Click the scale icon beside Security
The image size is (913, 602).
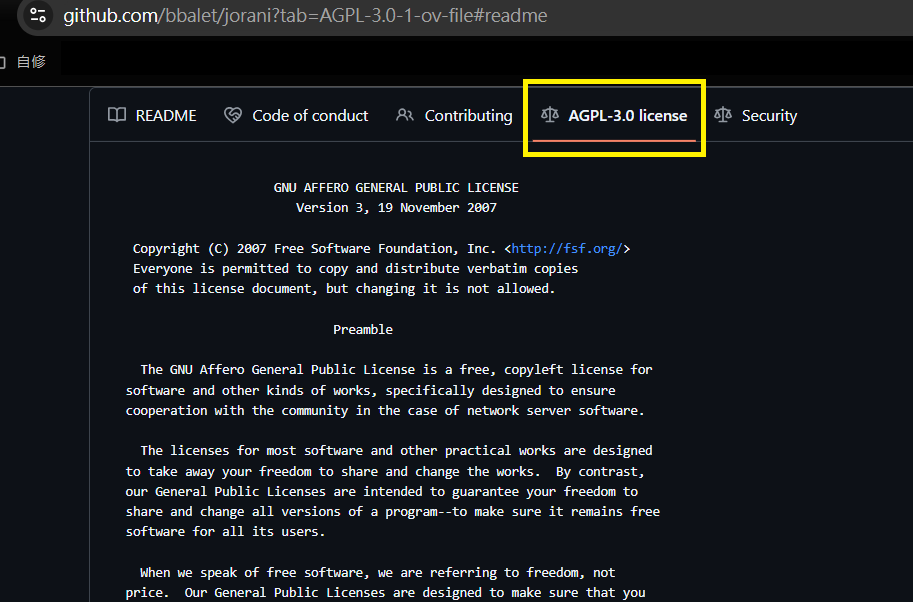(x=723, y=115)
